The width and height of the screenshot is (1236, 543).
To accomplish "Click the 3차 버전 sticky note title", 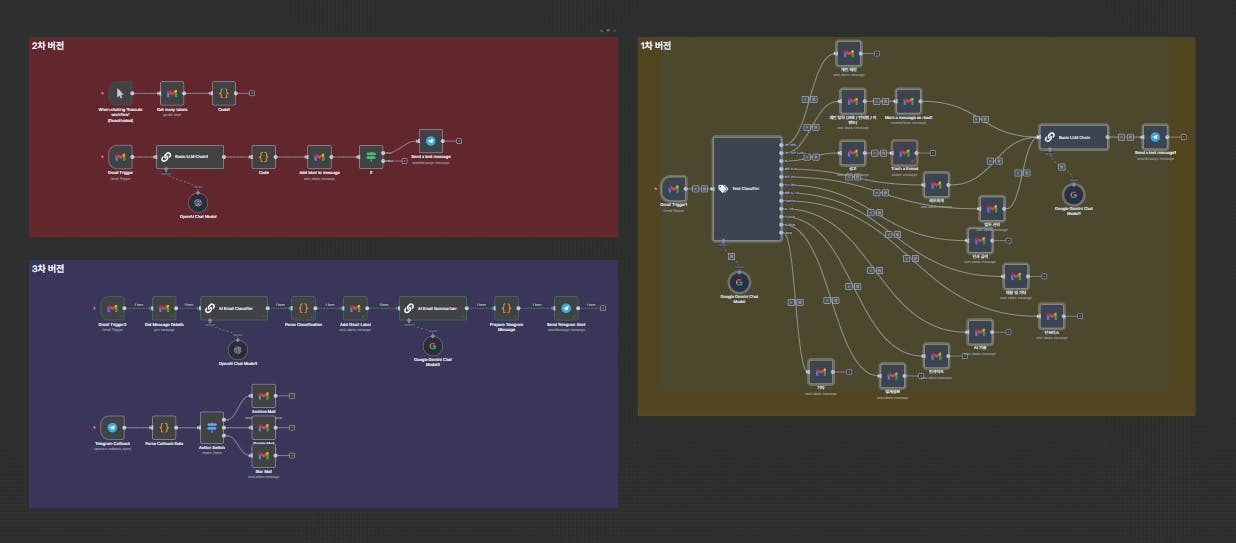I will click(x=49, y=269).
